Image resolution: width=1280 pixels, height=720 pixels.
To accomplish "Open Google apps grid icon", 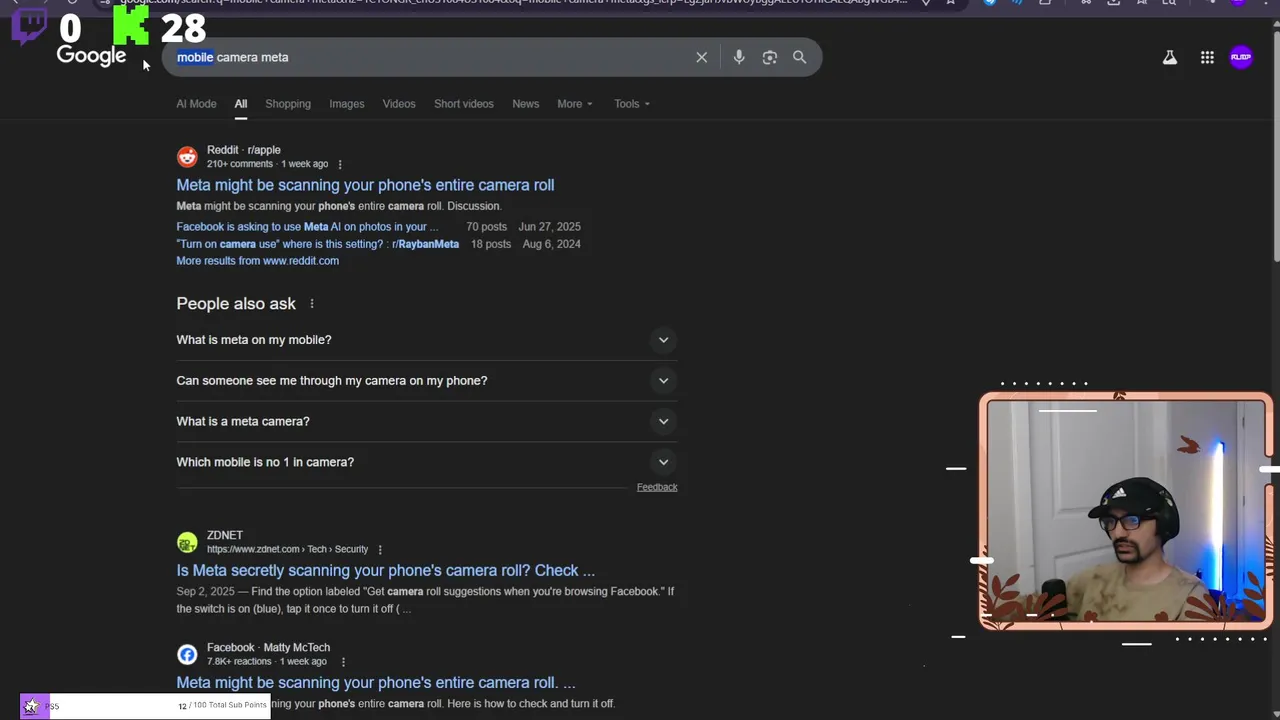I will click(x=1207, y=58).
